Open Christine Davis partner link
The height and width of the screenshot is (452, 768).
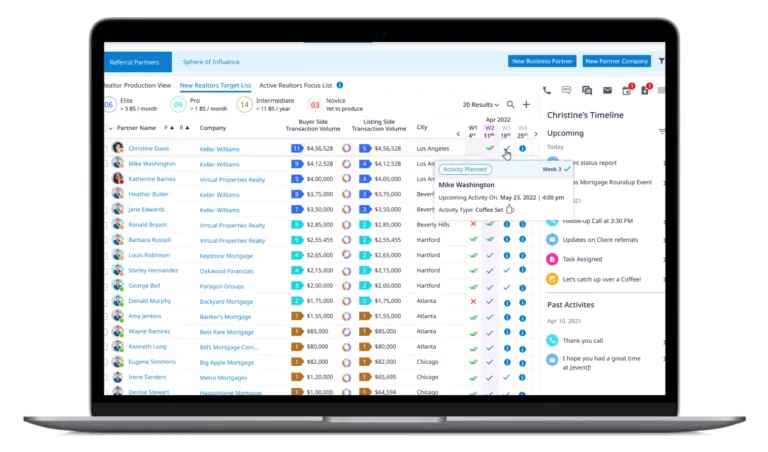click(148, 148)
